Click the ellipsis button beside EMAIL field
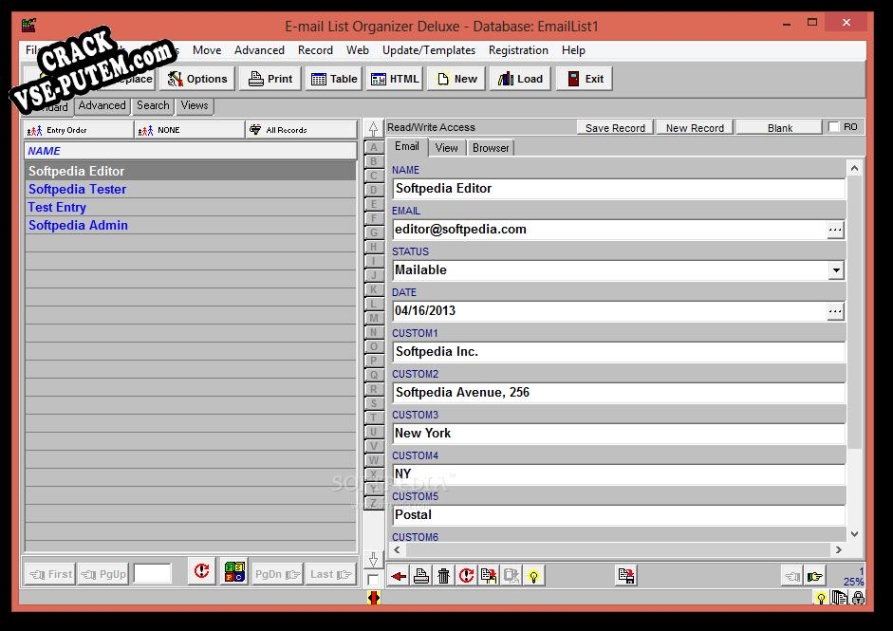The width and height of the screenshot is (893, 631). (835, 230)
